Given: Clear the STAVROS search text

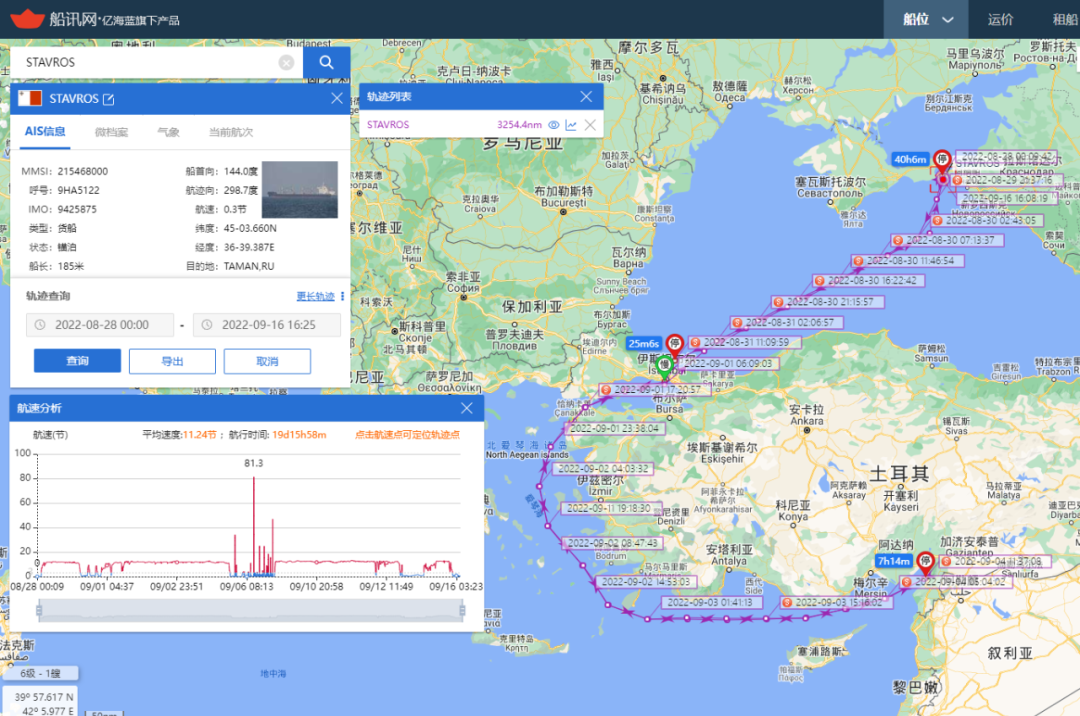Looking at the screenshot, I should click(286, 63).
